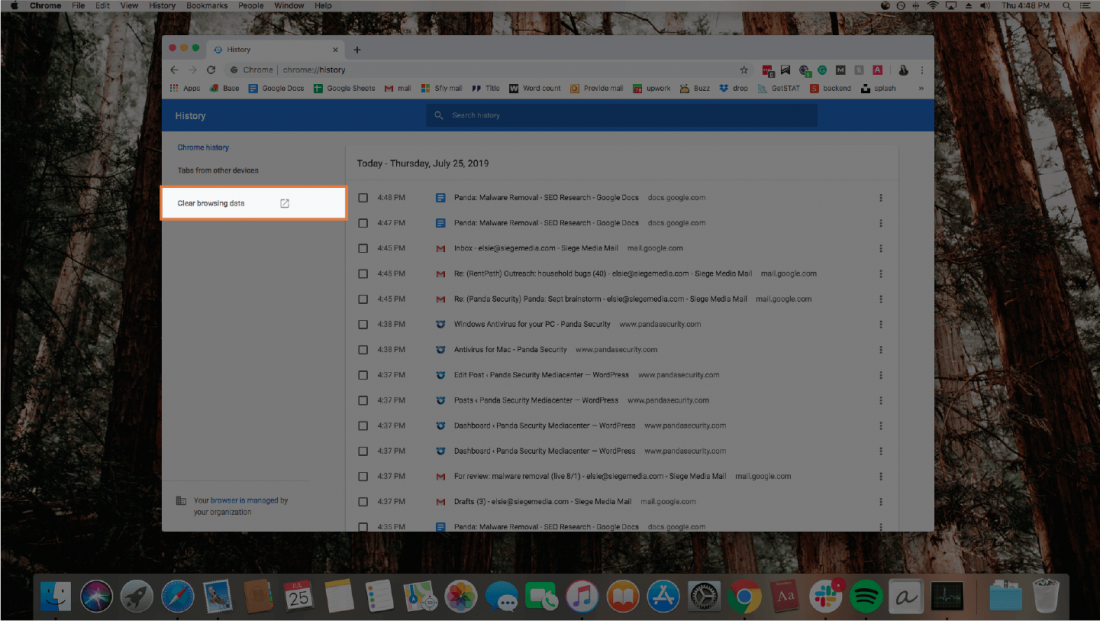
Task: Click the magnifying glass in the search bar
Action: (440, 115)
